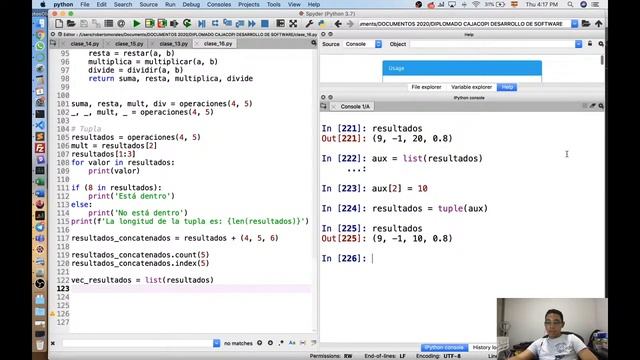
Task: Select the IPython console bottom tab
Action: click(444, 347)
